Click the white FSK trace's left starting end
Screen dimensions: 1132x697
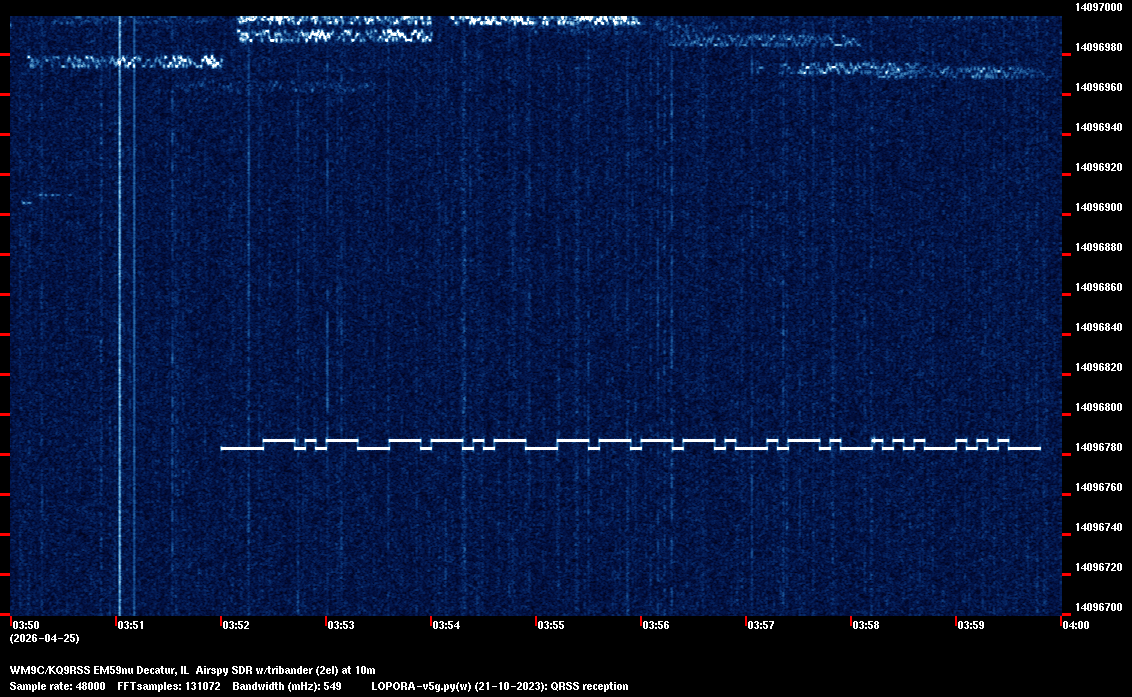click(223, 449)
